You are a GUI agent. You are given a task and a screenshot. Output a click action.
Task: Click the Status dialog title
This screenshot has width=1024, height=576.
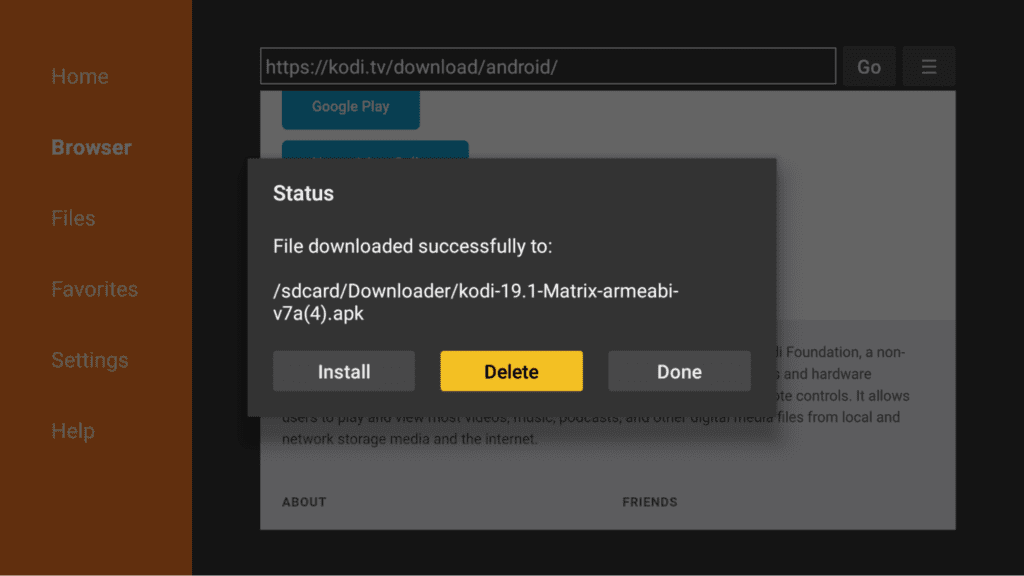click(303, 193)
